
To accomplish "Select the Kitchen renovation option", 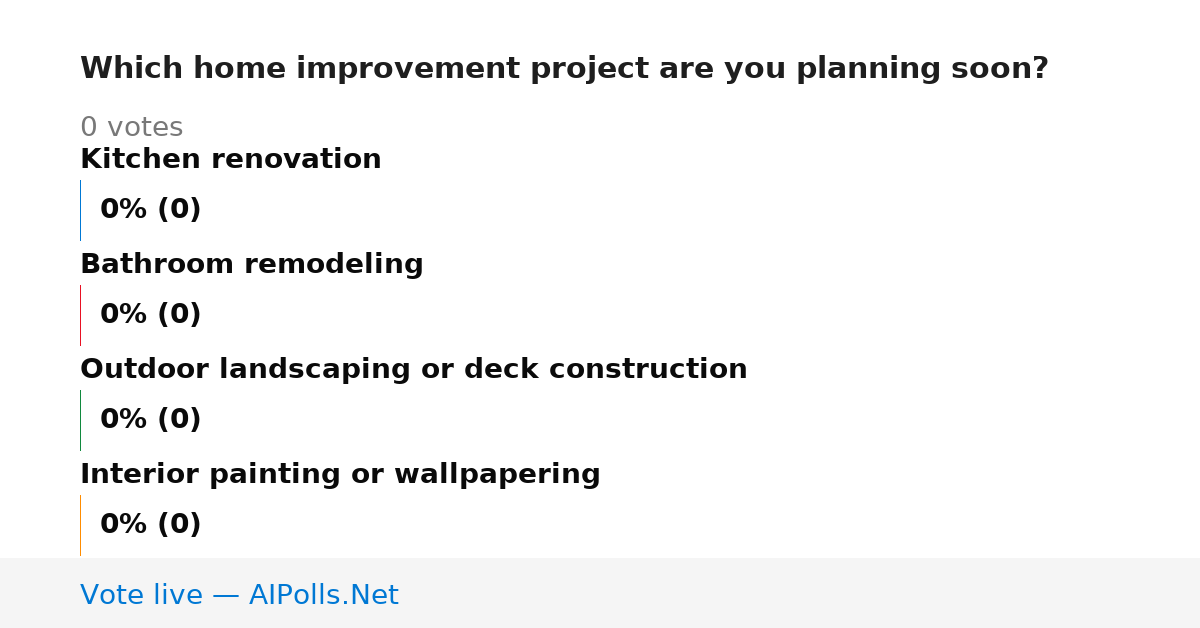I will [x=231, y=159].
